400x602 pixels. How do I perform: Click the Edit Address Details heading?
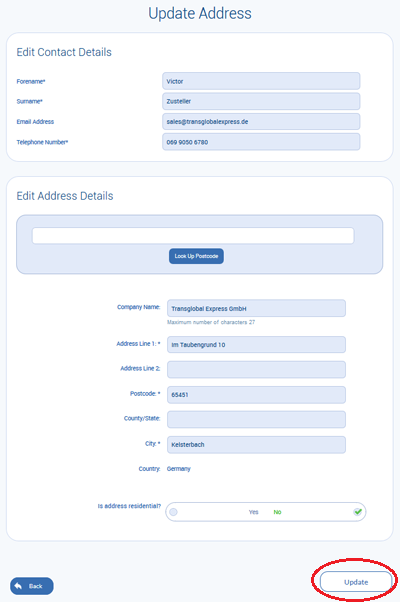(65, 196)
